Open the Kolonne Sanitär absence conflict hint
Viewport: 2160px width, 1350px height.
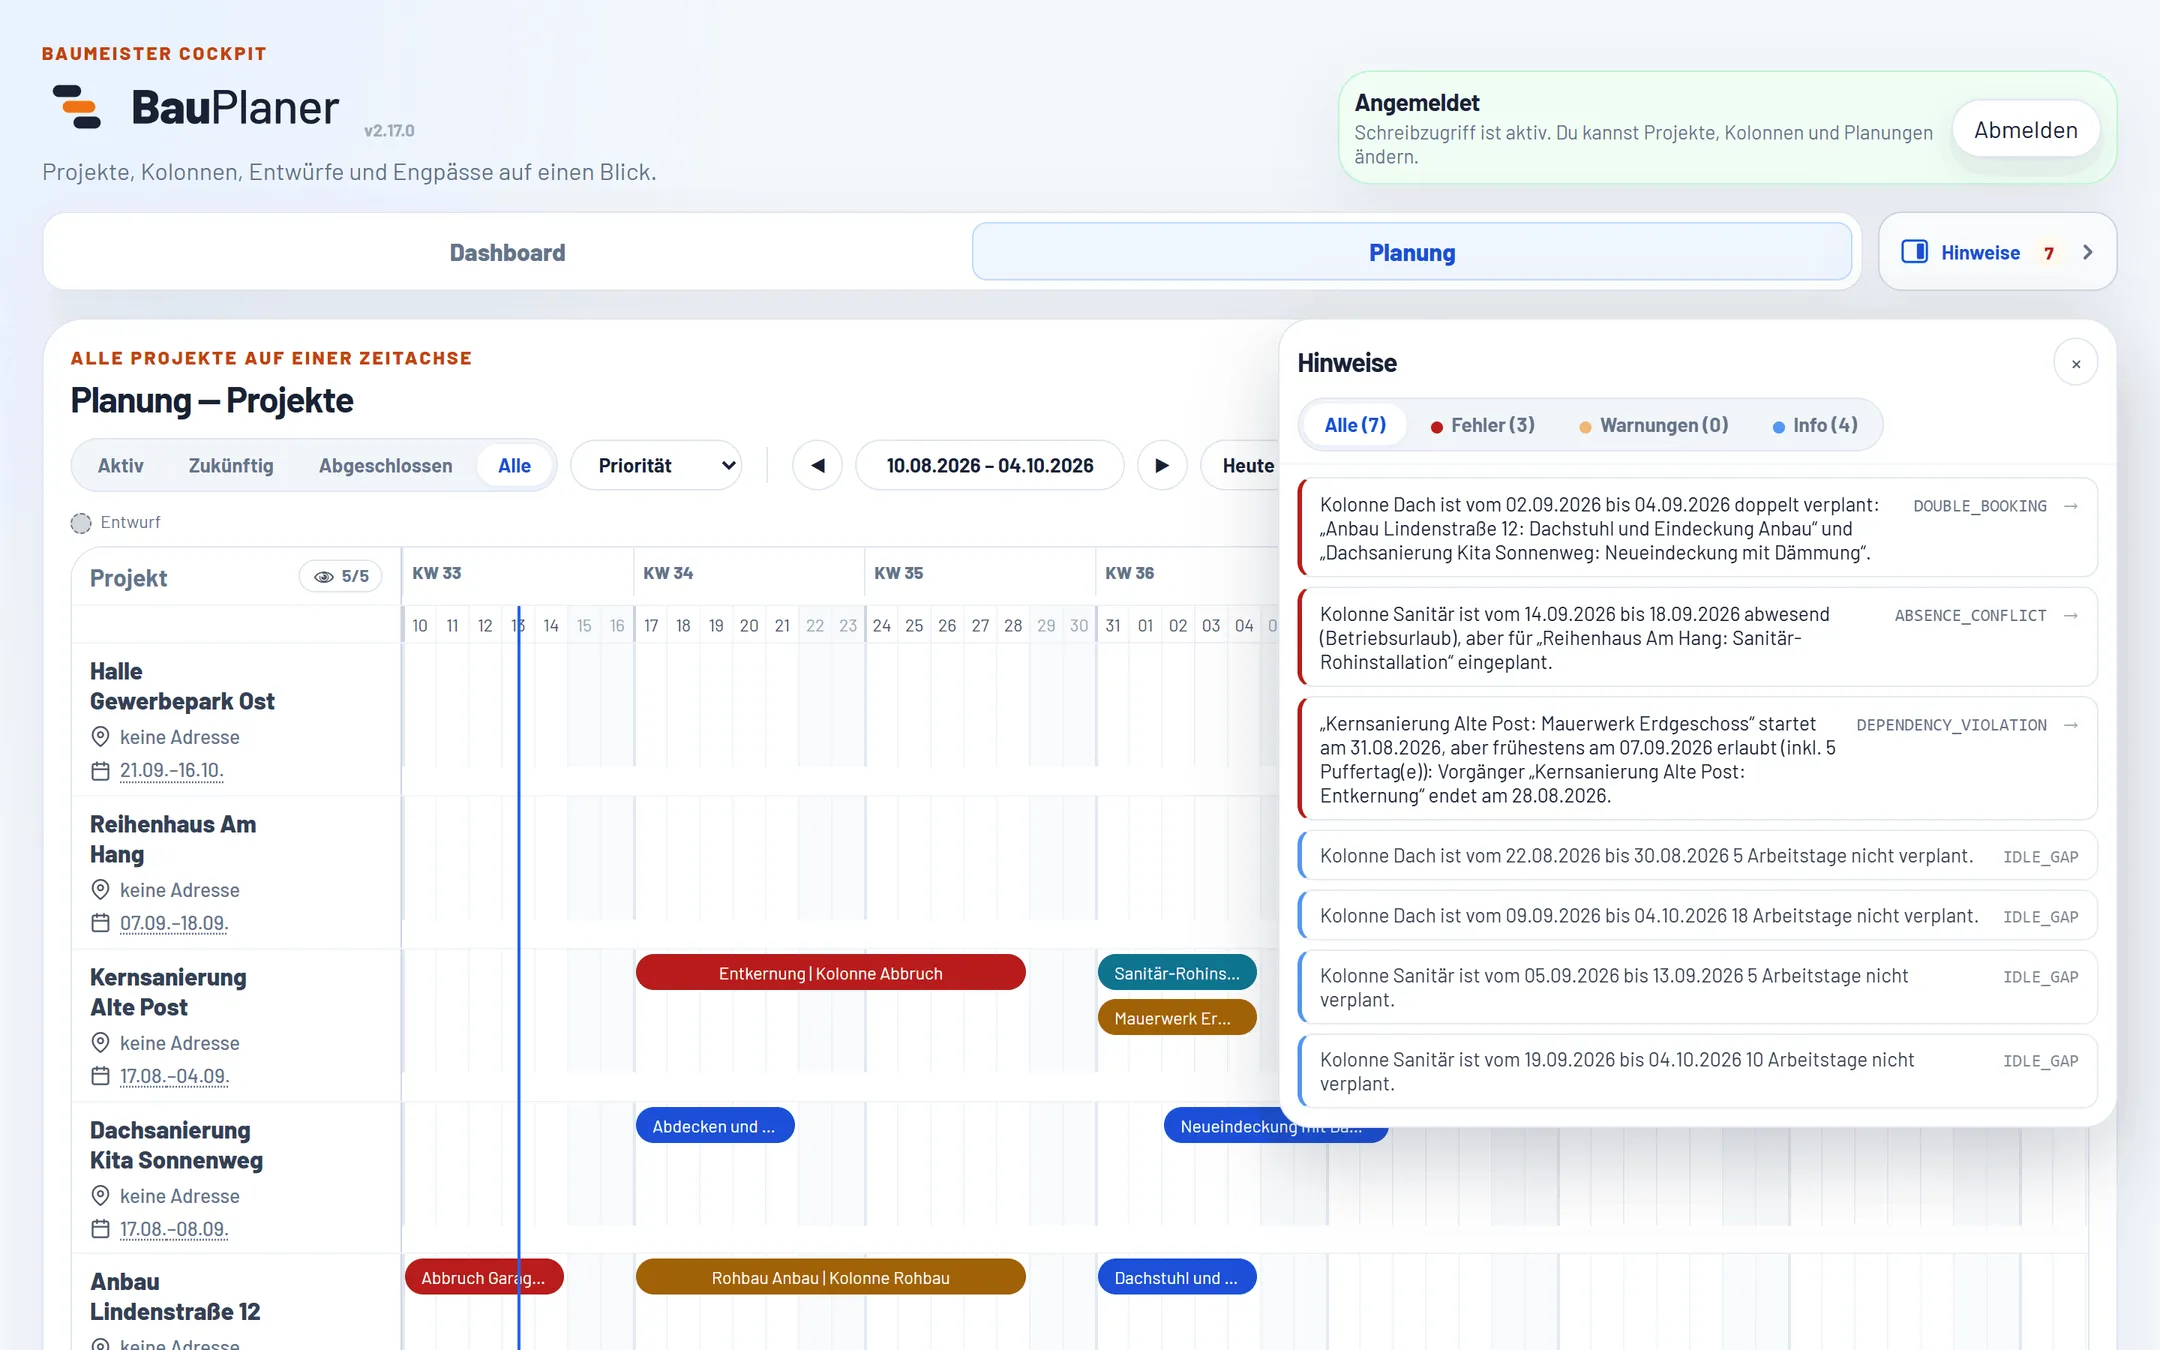[x=1698, y=637]
